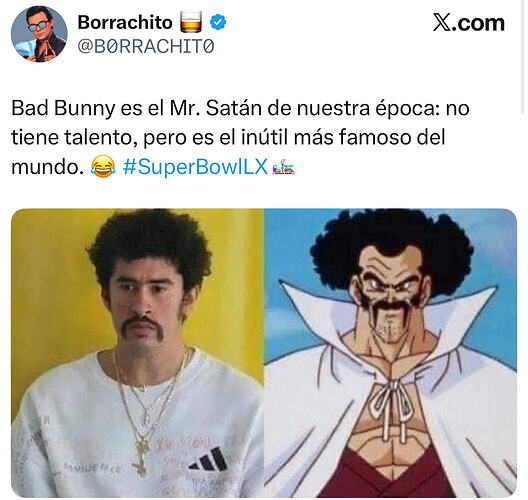Open Borrachito's round profile avatar
The height and width of the screenshot is (500, 528).
coord(39,34)
